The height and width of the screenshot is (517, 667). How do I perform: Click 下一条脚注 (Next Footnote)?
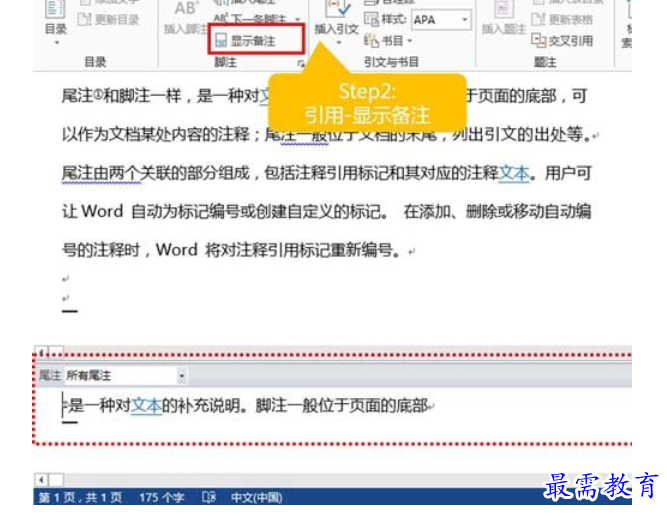[x=250, y=18]
